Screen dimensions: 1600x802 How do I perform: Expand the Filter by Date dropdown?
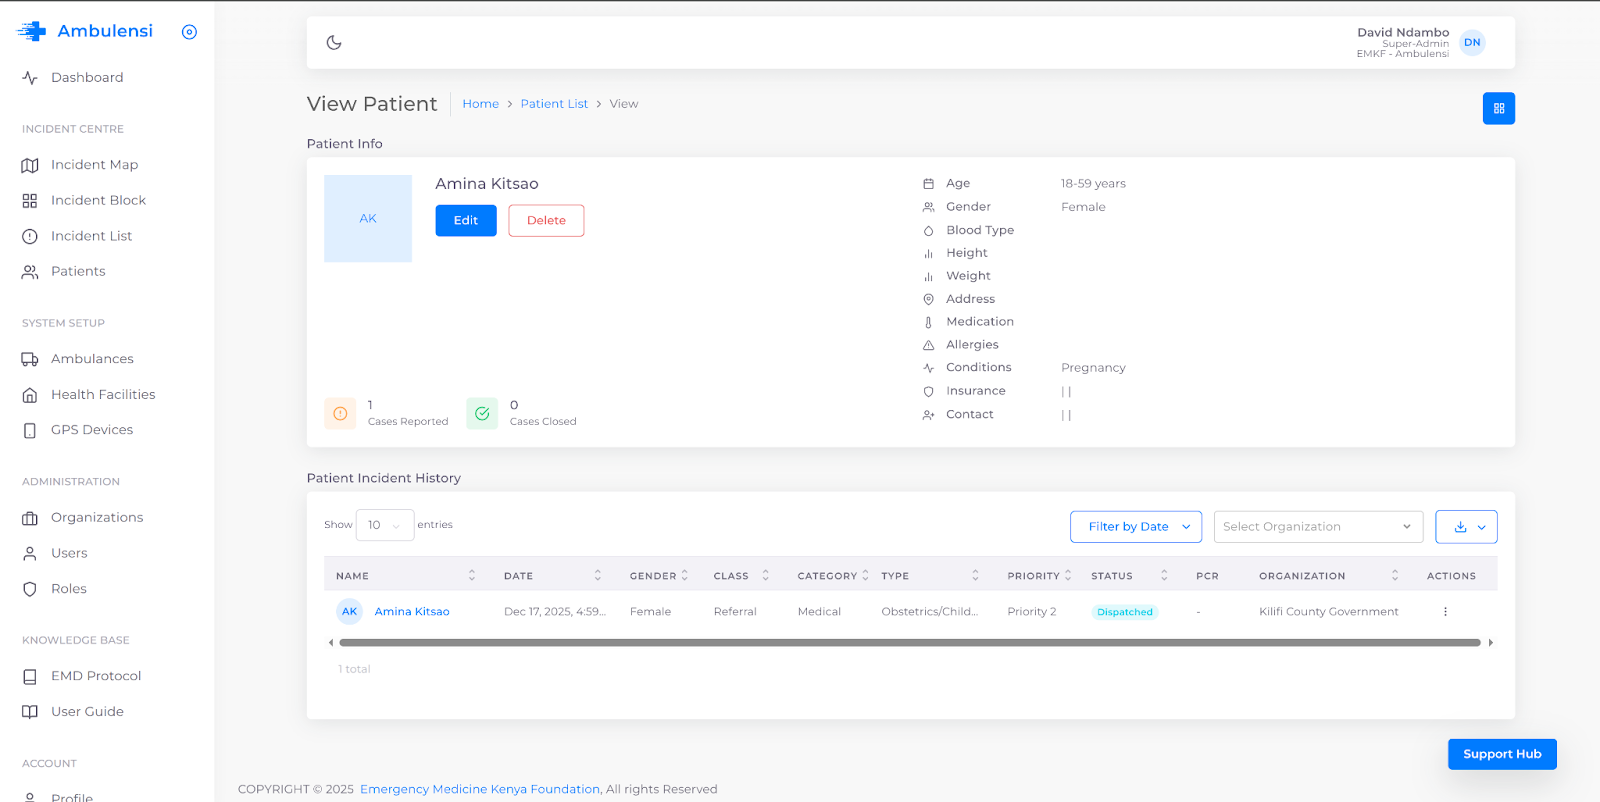(1135, 527)
